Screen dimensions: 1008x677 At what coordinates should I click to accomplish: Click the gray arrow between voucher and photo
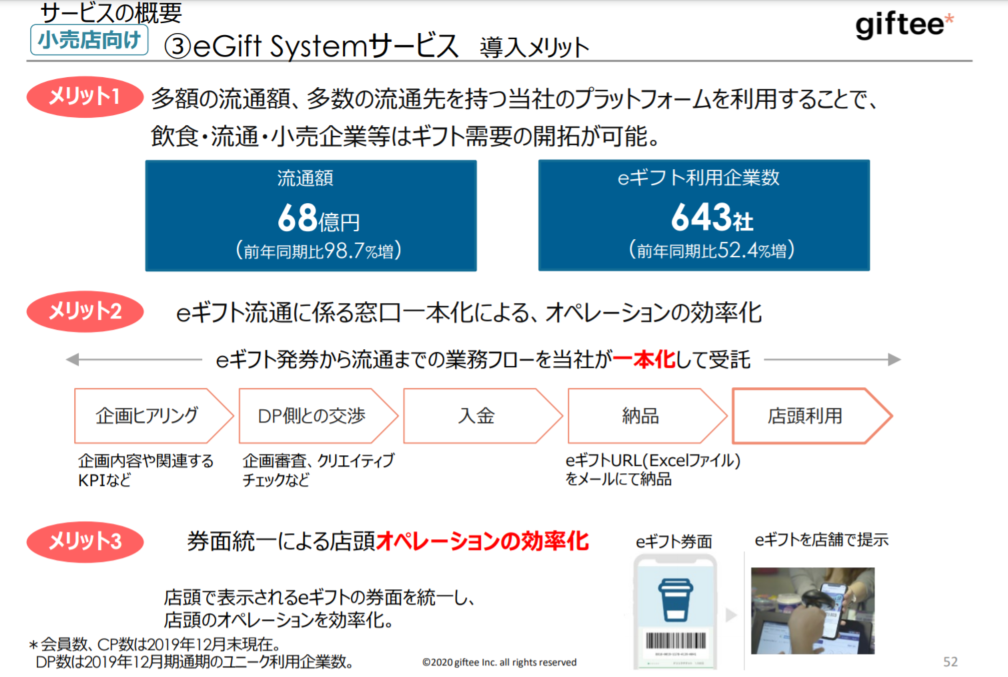click(x=731, y=615)
